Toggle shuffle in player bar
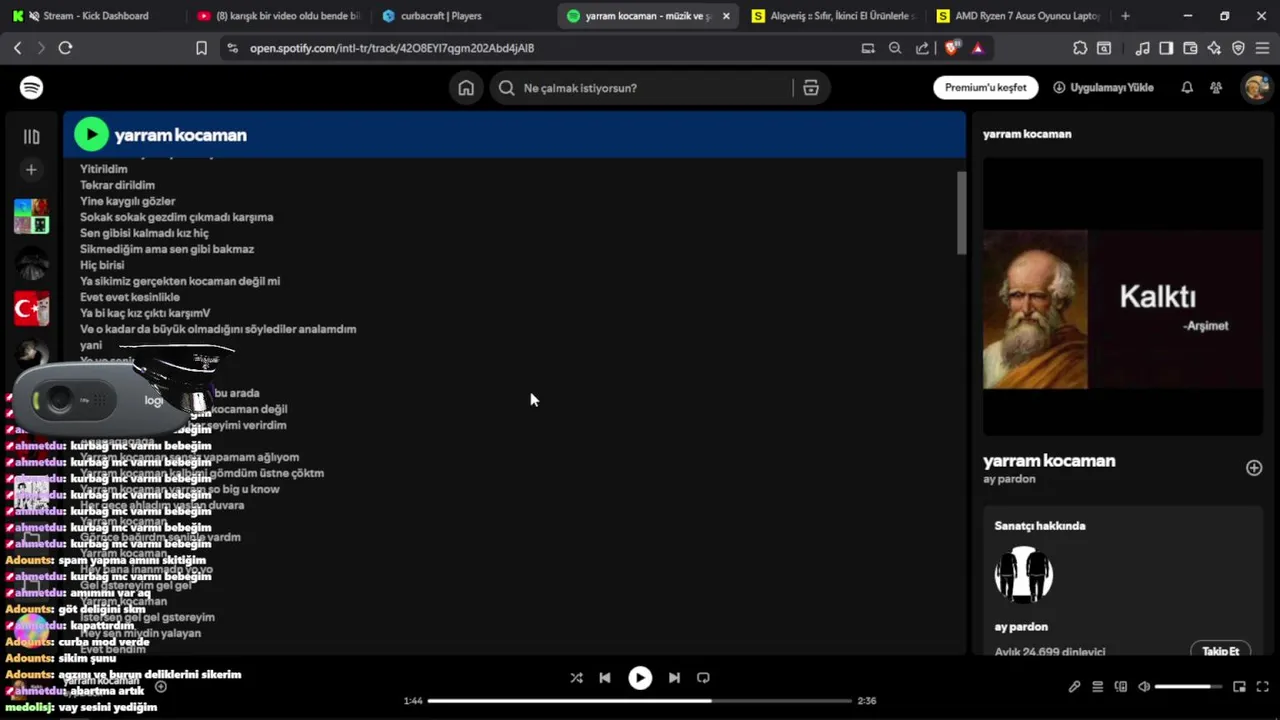The image size is (1280, 720). [x=576, y=677]
